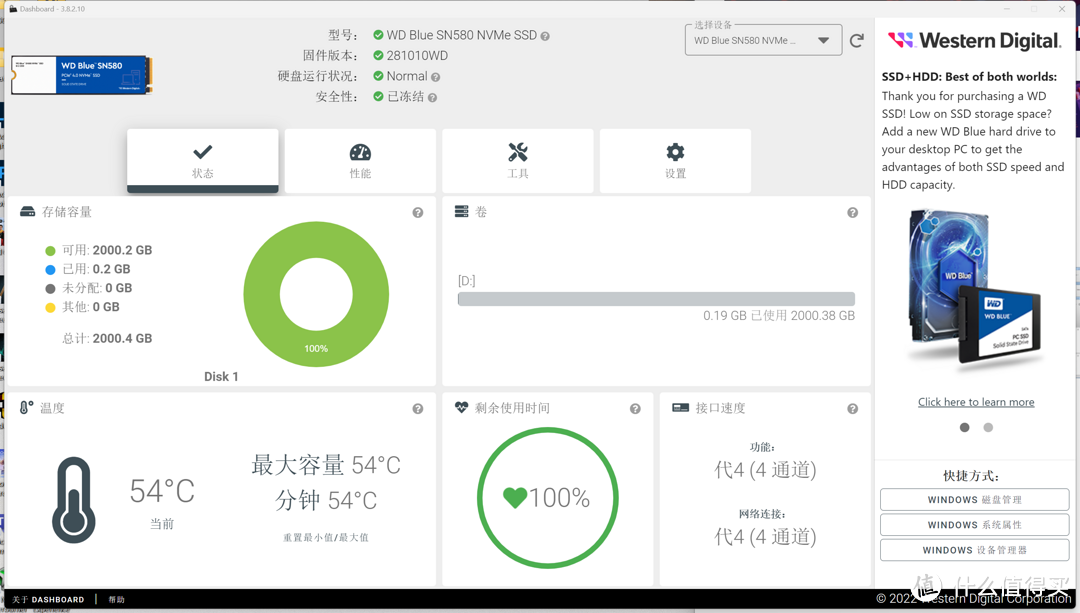The height and width of the screenshot is (613, 1080).
Task: Click green check next to model name
Action: point(378,34)
